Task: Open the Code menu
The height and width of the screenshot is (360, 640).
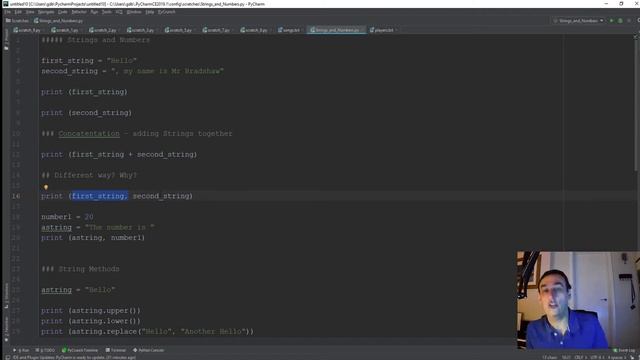Action: 62,12
